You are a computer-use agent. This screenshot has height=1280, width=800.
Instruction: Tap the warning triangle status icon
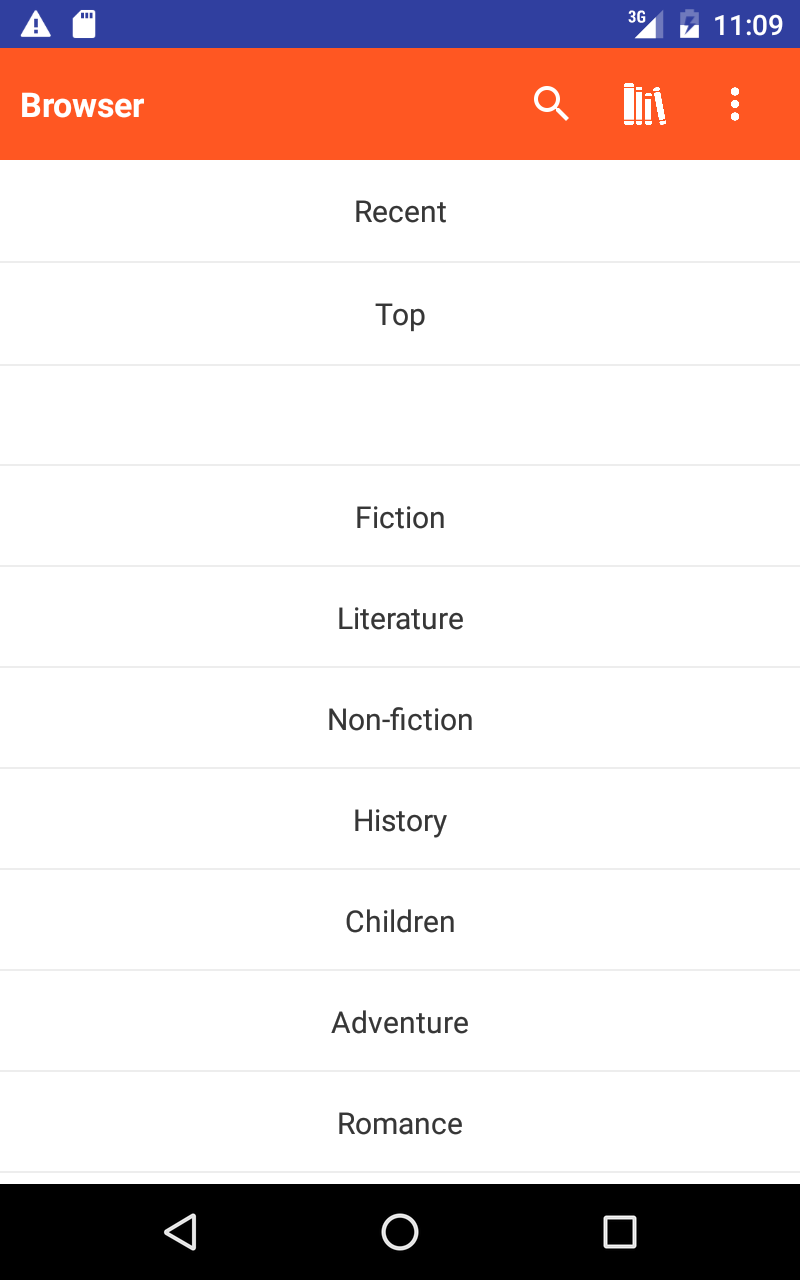point(36,24)
